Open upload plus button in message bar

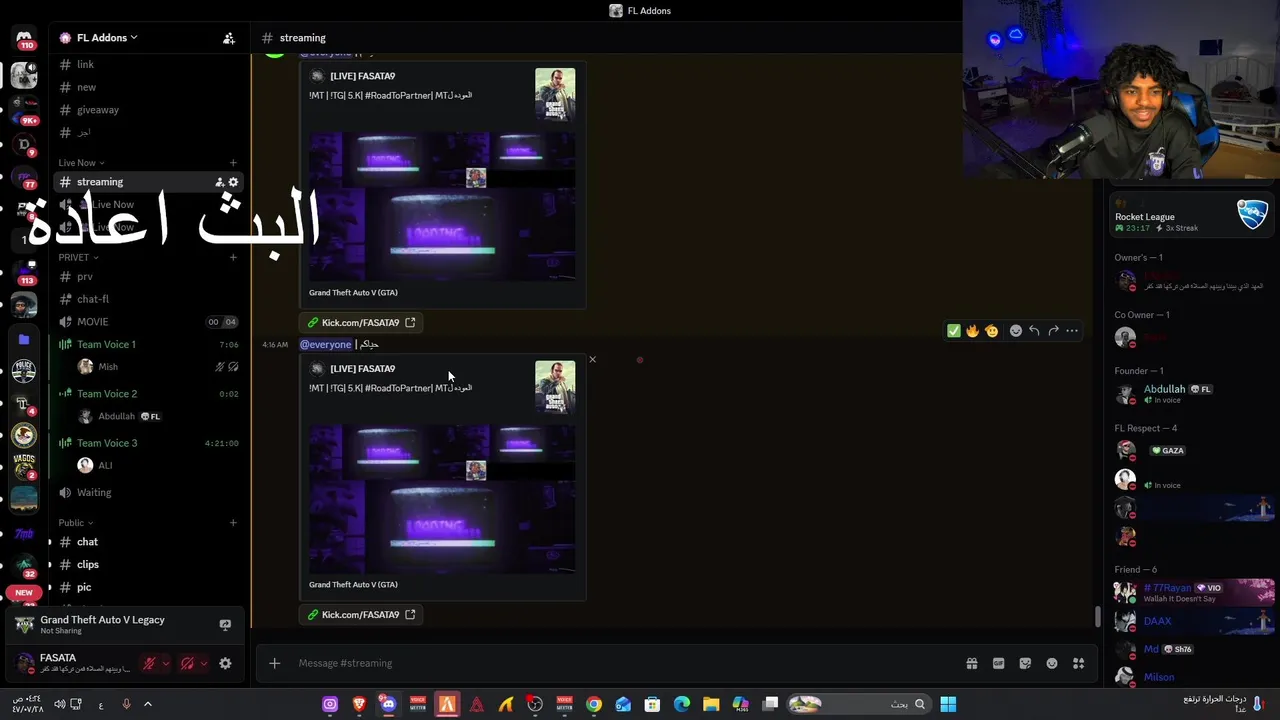point(275,663)
